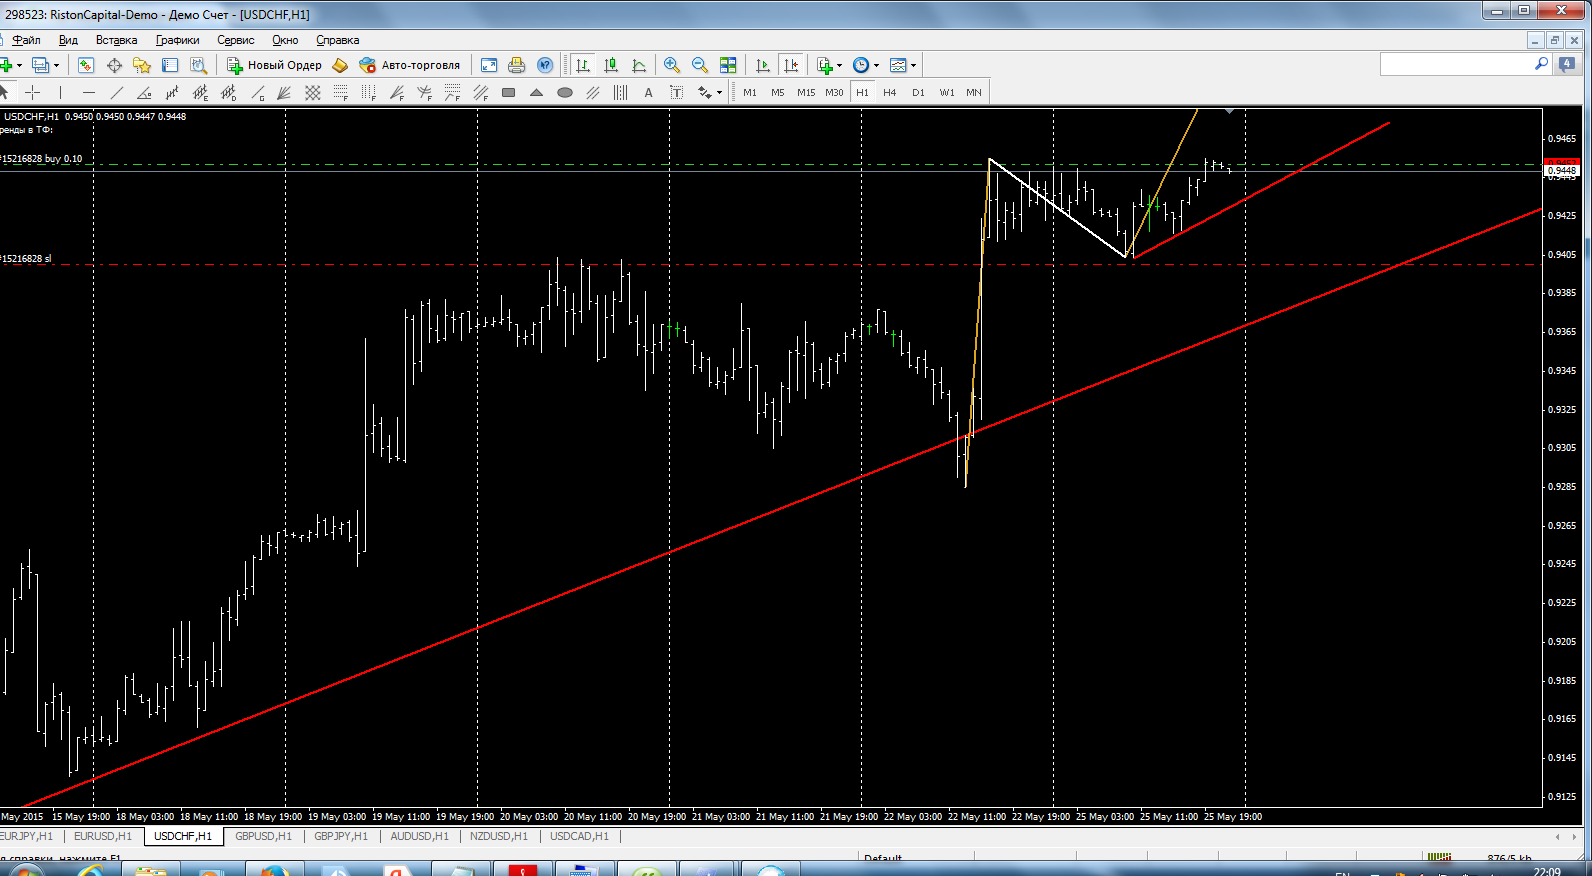Switch to GBPUSD,H1 chart tab

click(x=263, y=836)
